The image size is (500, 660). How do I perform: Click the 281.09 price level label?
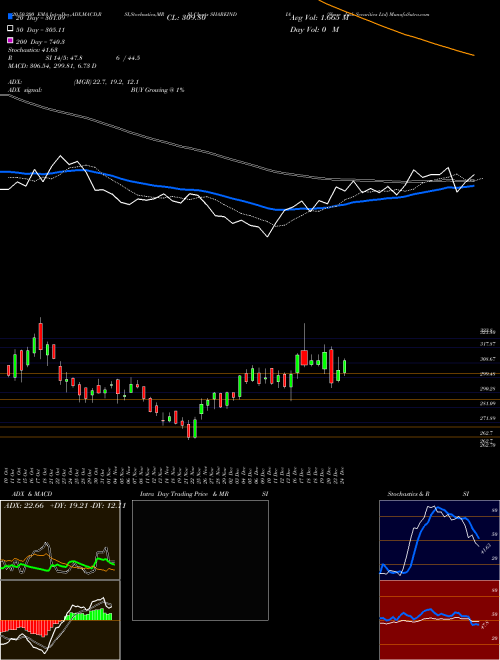tap(488, 404)
